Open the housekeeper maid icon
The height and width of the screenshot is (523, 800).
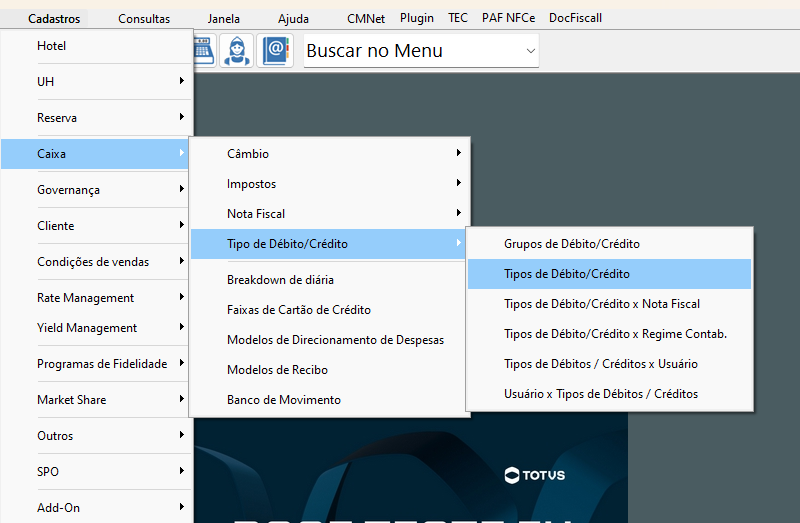[x=237, y=50]
